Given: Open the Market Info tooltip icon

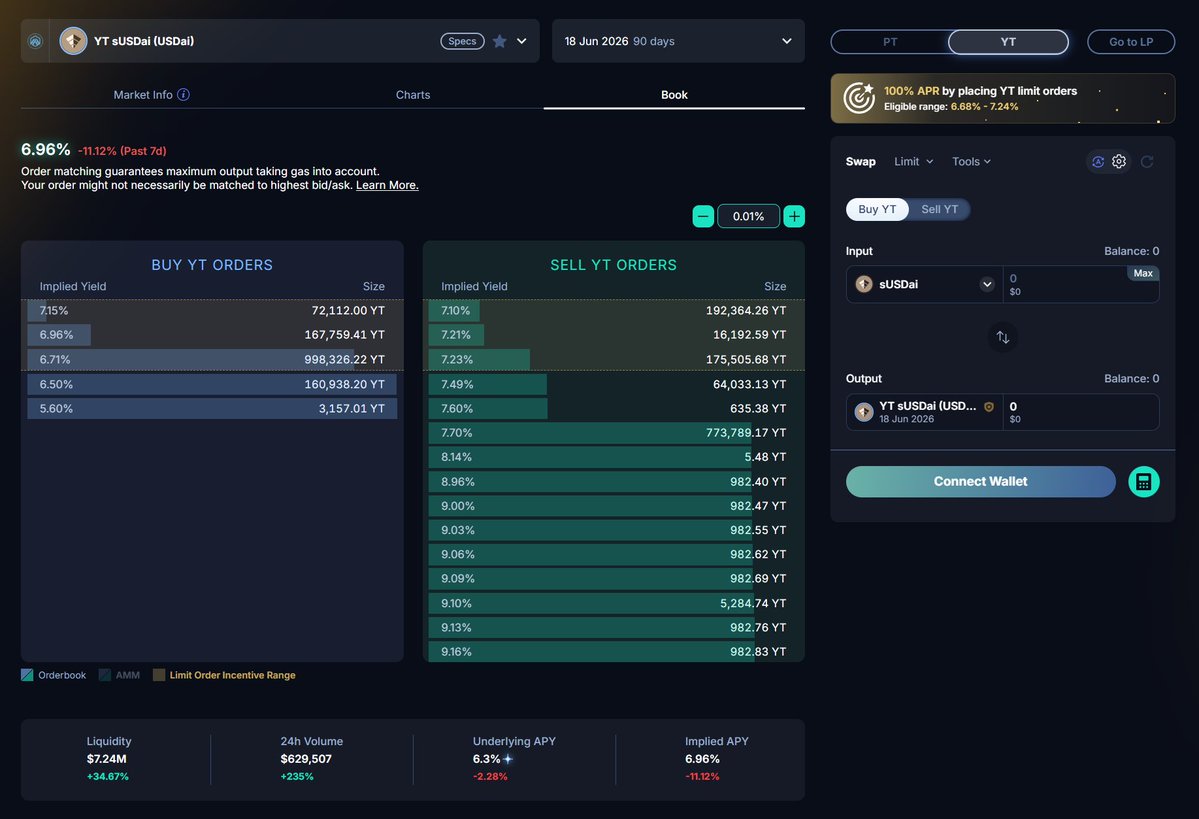Looking at the screenshot, I should click(x=184, y=95).
